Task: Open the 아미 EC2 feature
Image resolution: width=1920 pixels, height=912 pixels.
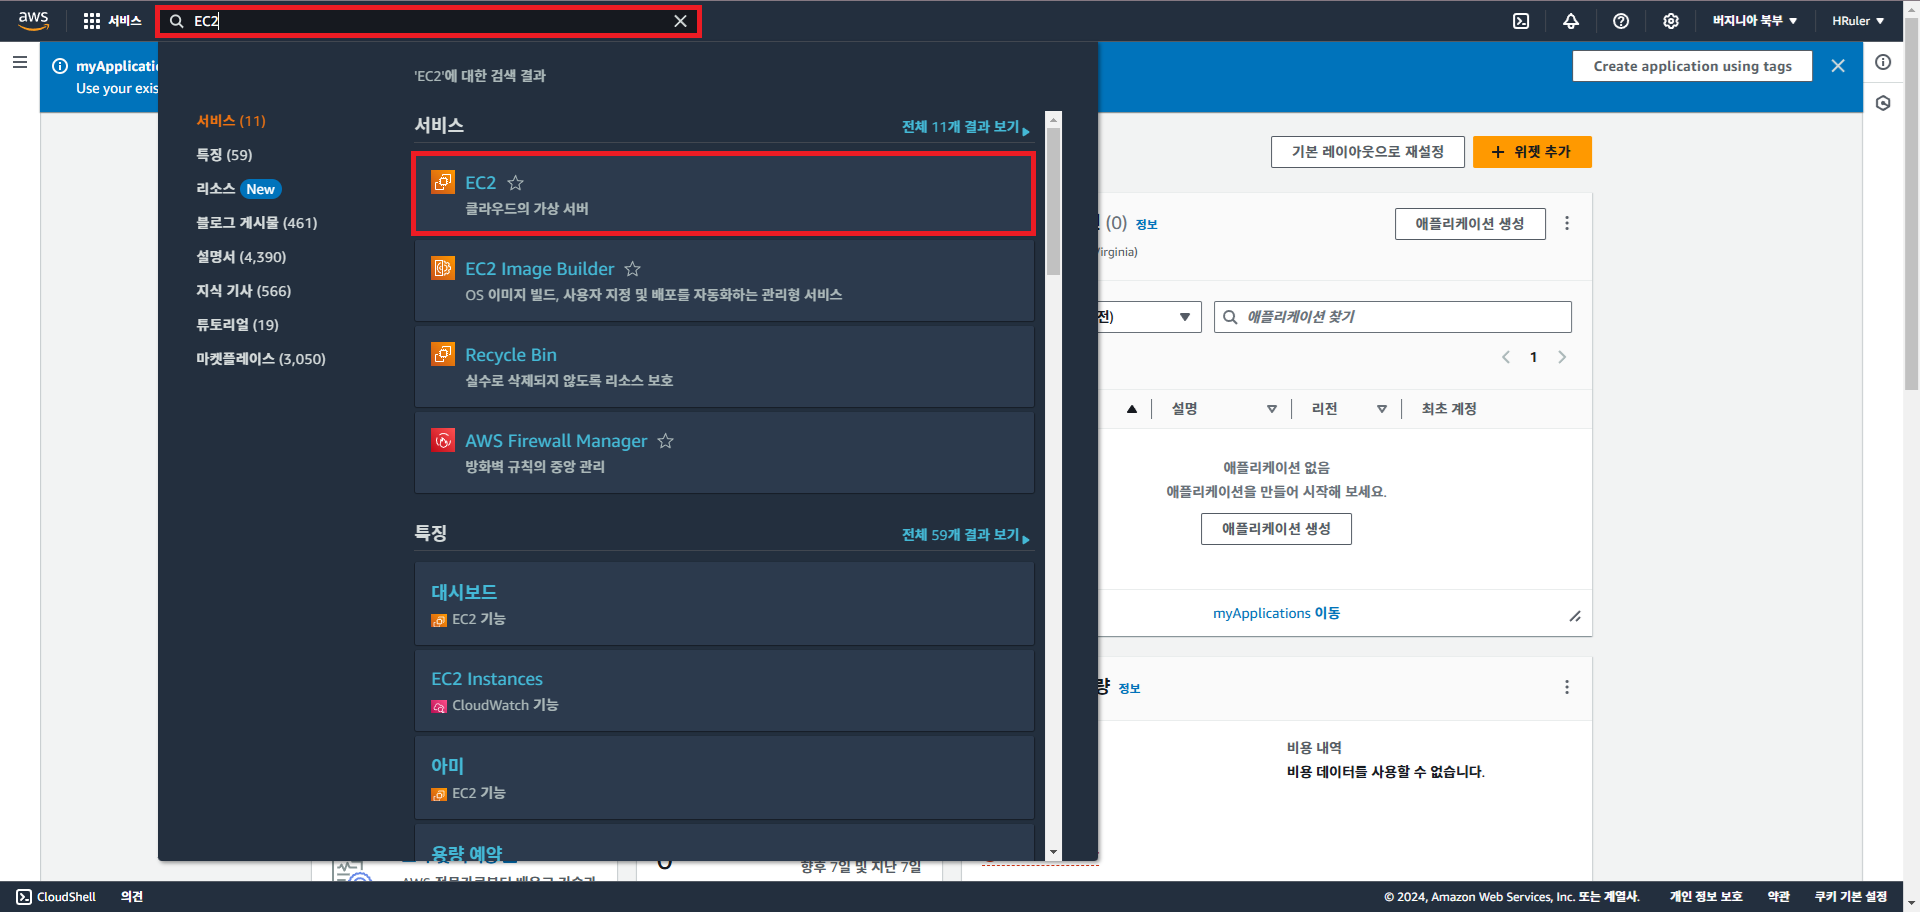Action: click(x=724, y=778)
